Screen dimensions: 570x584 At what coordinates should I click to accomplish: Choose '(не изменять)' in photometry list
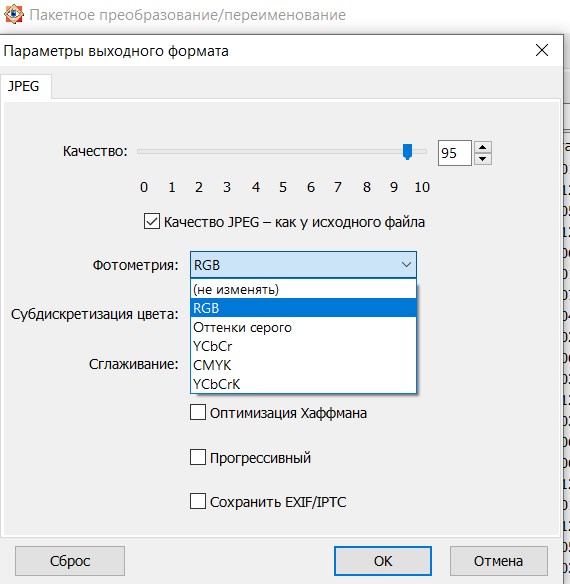[303, 289]
